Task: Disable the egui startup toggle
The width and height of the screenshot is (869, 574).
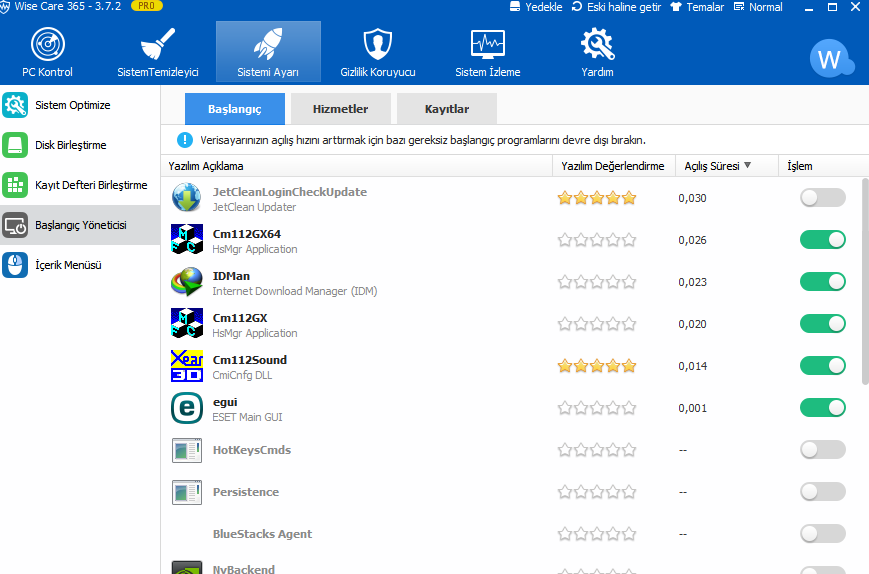Action: pos(822,408)
